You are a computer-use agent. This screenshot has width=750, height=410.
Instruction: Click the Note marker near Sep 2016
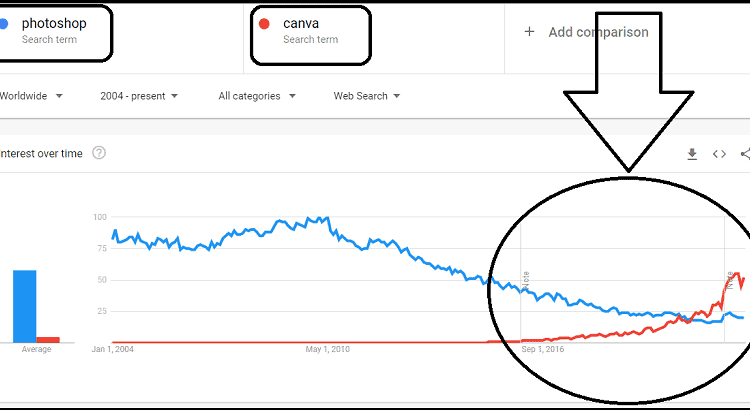click(526, 280)
